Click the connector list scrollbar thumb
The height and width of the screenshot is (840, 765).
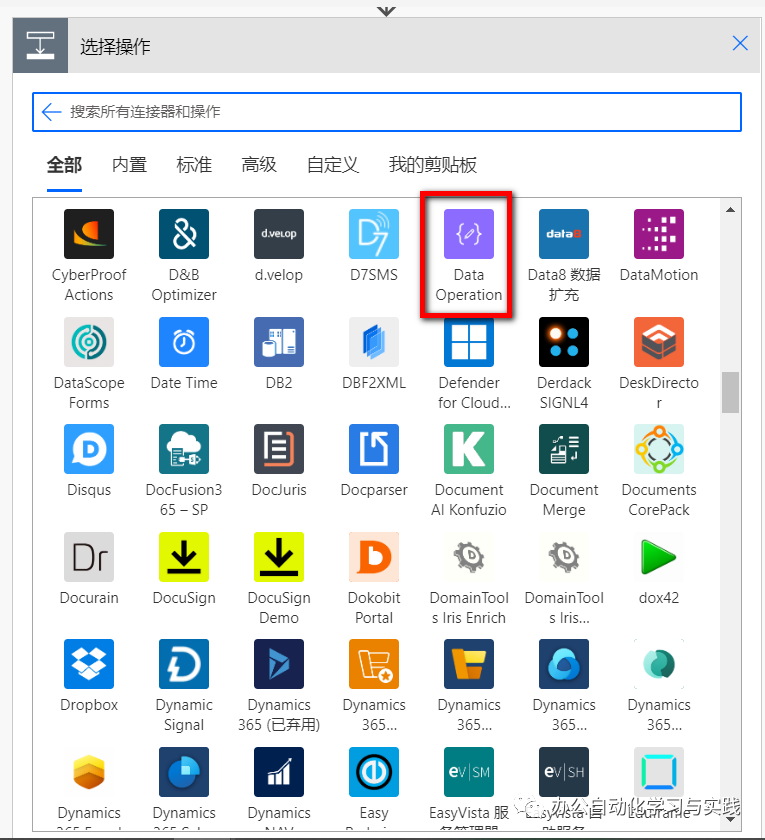pyautogui.click(x=730, y=392)
